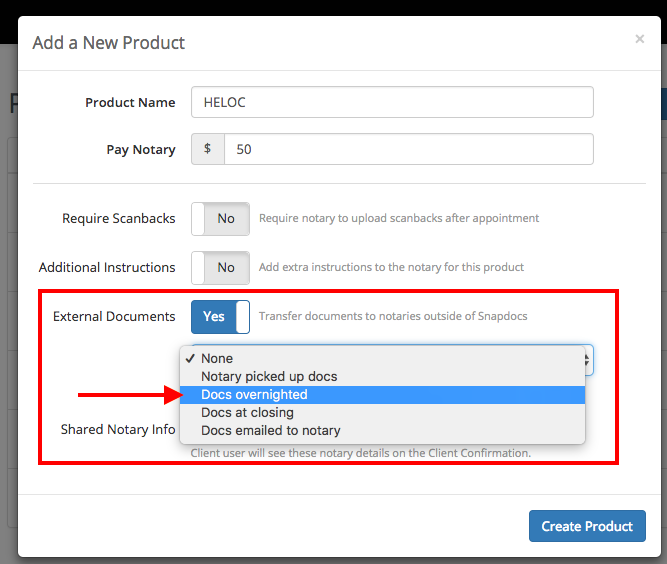The image size is (667, 564).
Task: Choose the Notary picked up docs option
Action: click(x=269, y=376)
